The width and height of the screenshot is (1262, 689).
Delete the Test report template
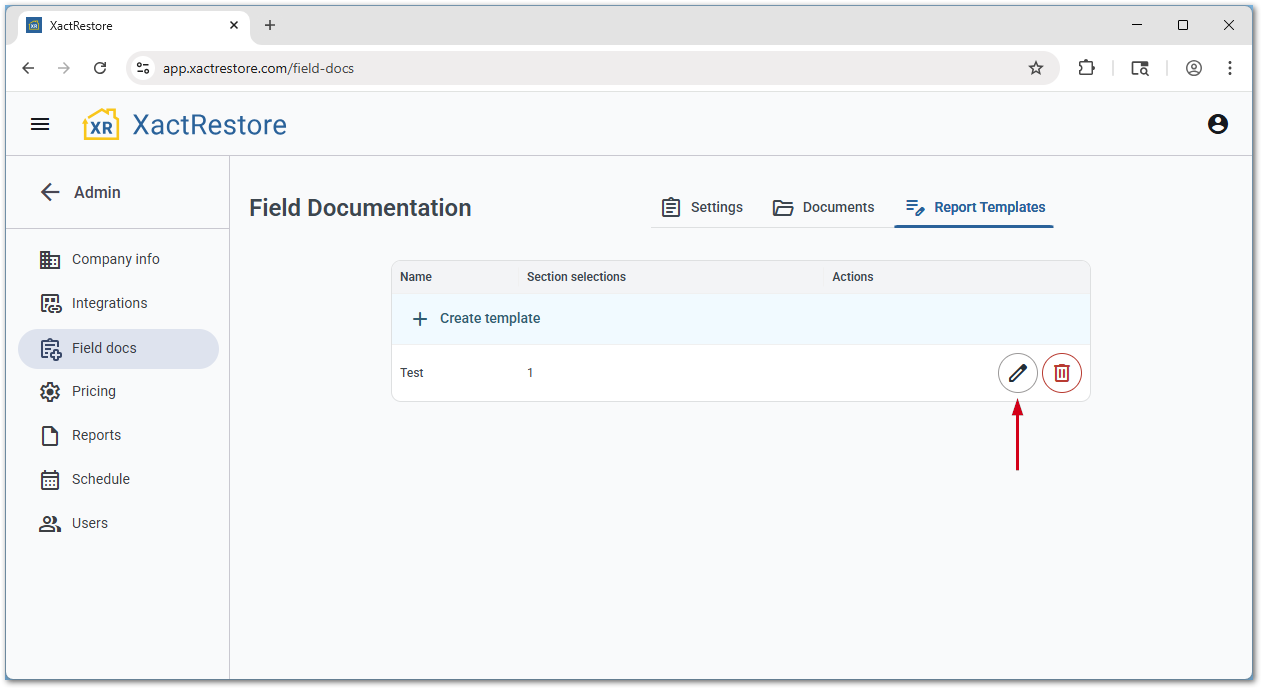(1061, 373)
